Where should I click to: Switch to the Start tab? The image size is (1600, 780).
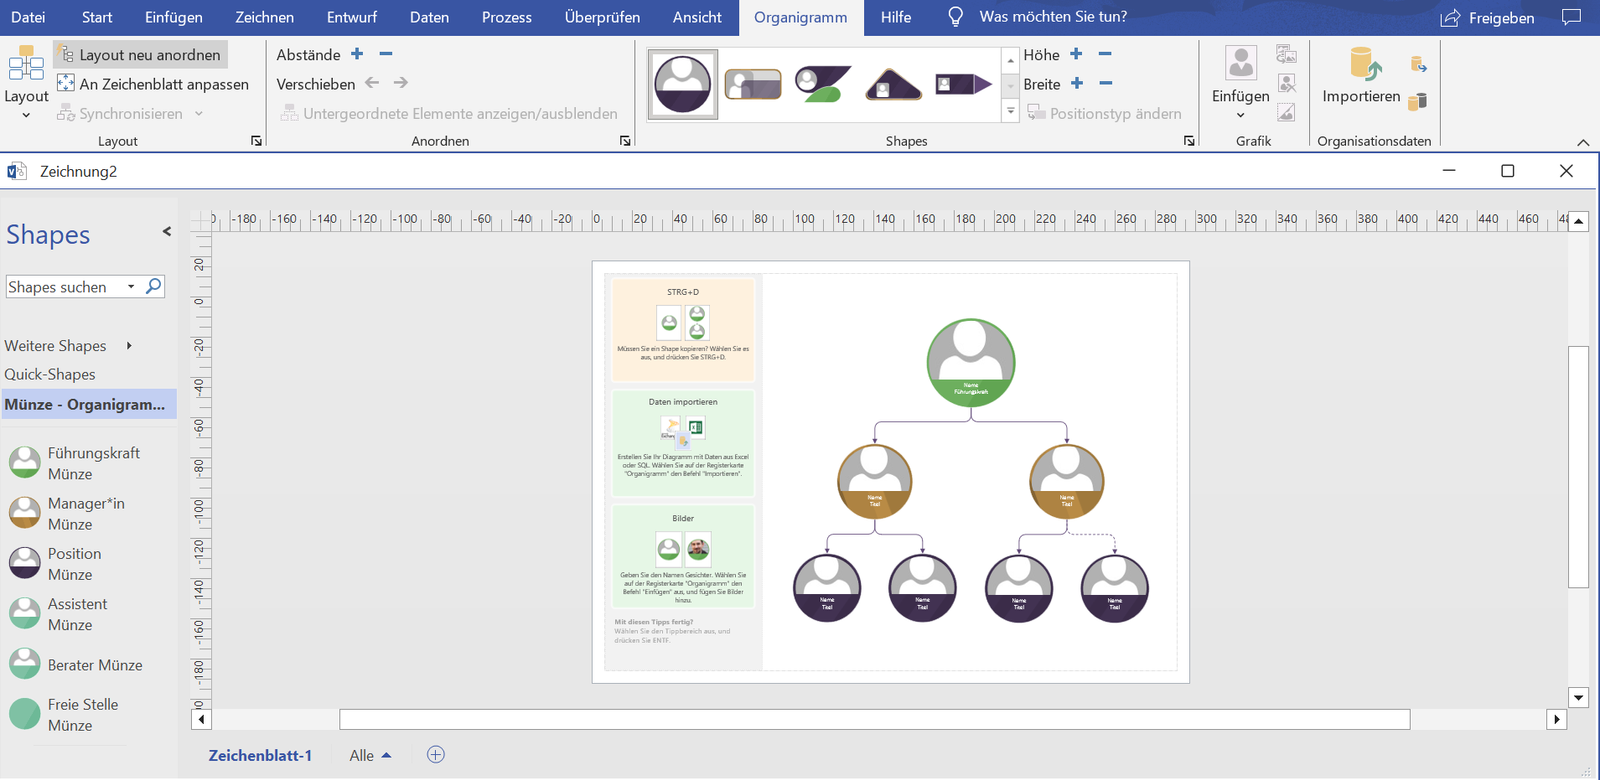(97, 17)
